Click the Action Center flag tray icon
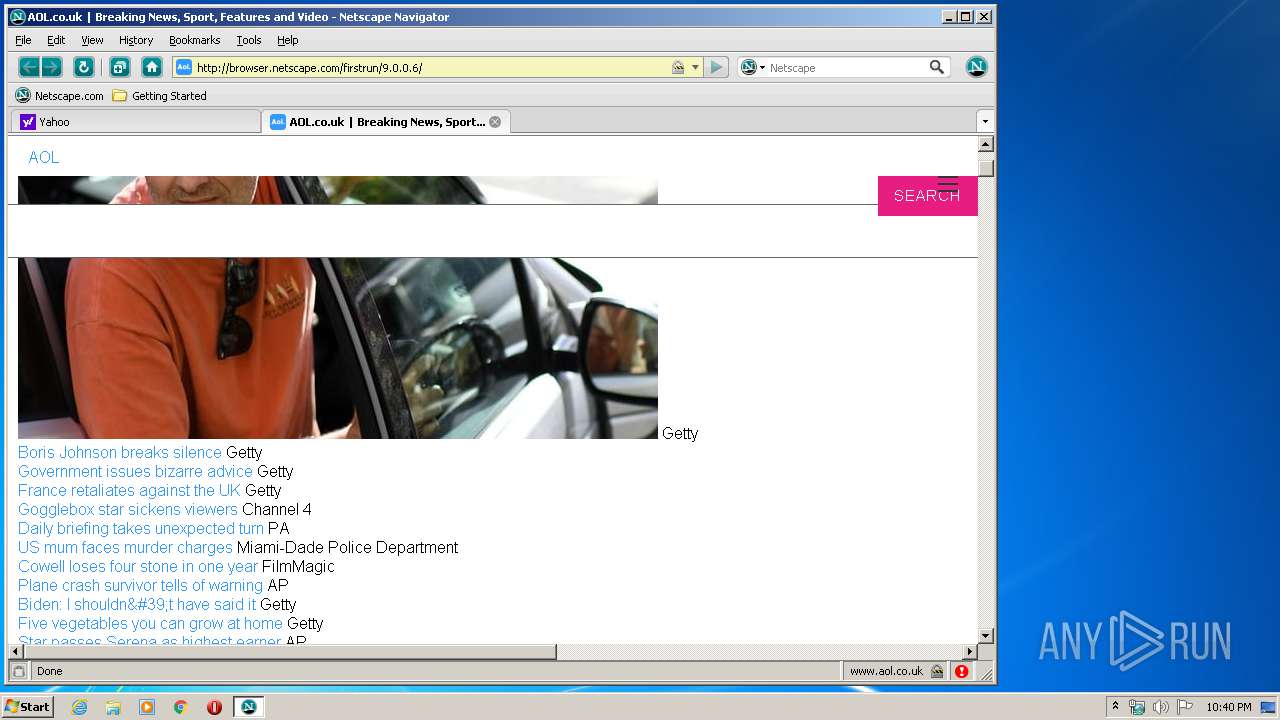This screenshot has width=1280, height=720. [1185, 707]
